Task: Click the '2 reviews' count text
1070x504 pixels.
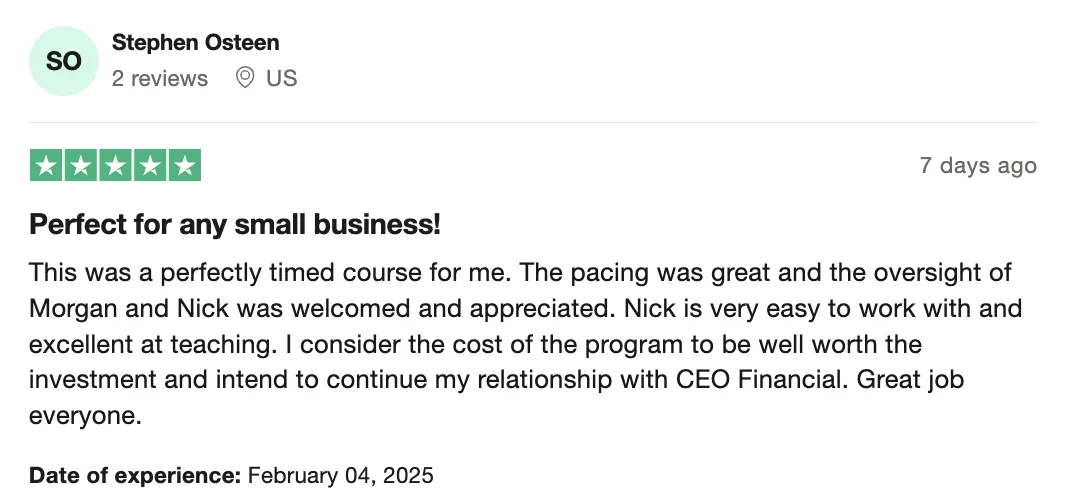Action: [x=160, y=78]
